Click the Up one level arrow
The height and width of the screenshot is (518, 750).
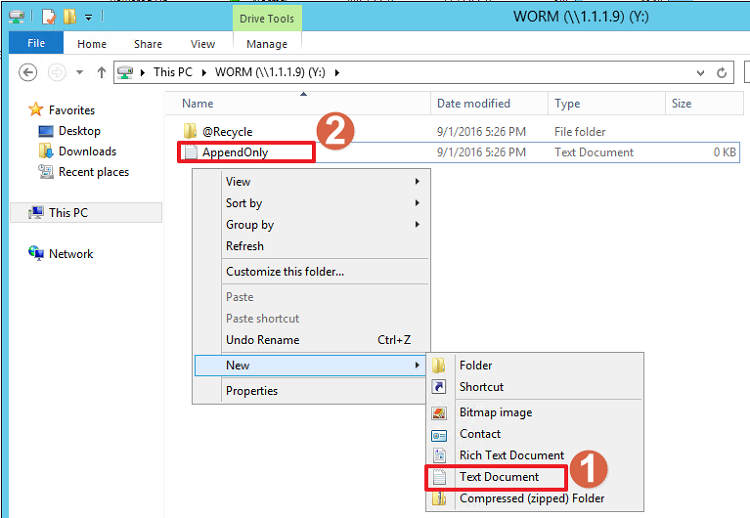pos(101,72)
